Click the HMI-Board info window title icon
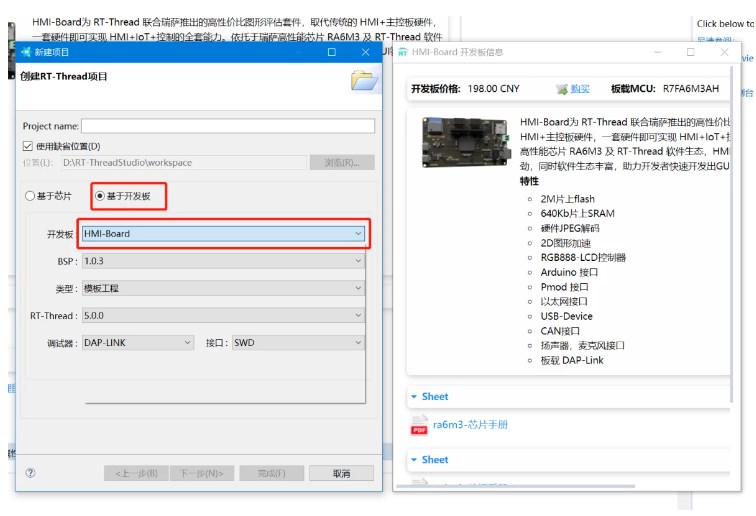756x516 pixels. tap(403, 52)
